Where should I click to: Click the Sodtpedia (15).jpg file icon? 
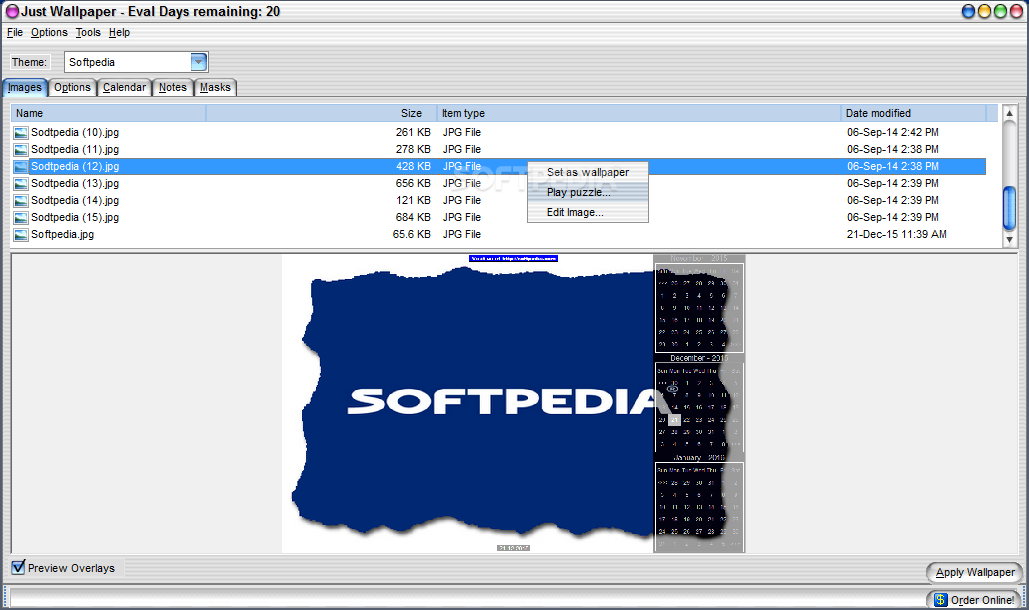[21, 218]
